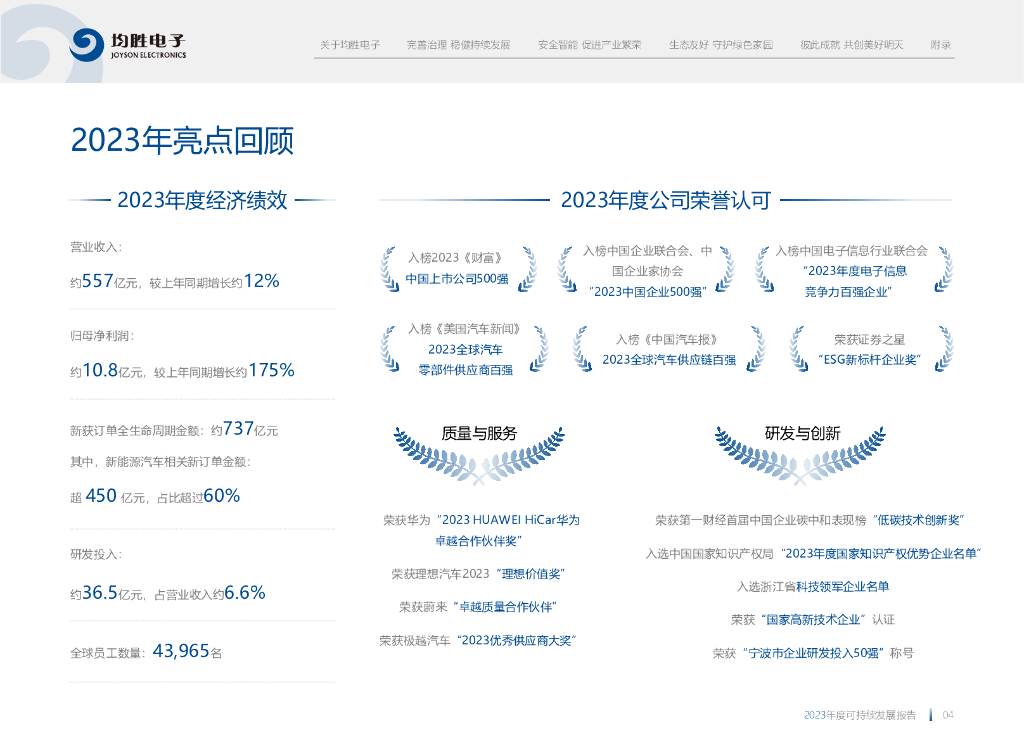Screen dimensions: 1024x754
Task: Select the 生态友好 守护绿色家园 tab
Action: [x=721, y=45]
